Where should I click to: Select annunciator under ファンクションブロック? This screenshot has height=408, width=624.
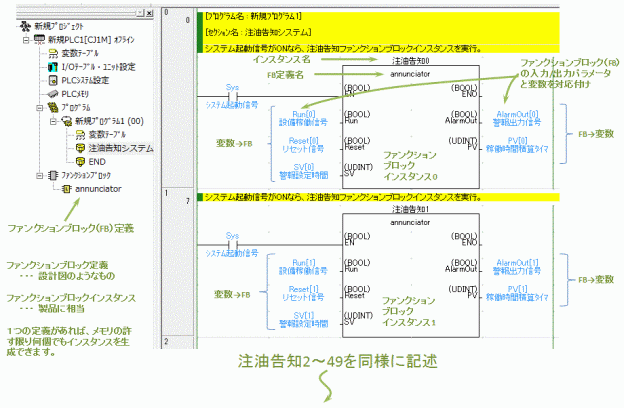point(98,189)
